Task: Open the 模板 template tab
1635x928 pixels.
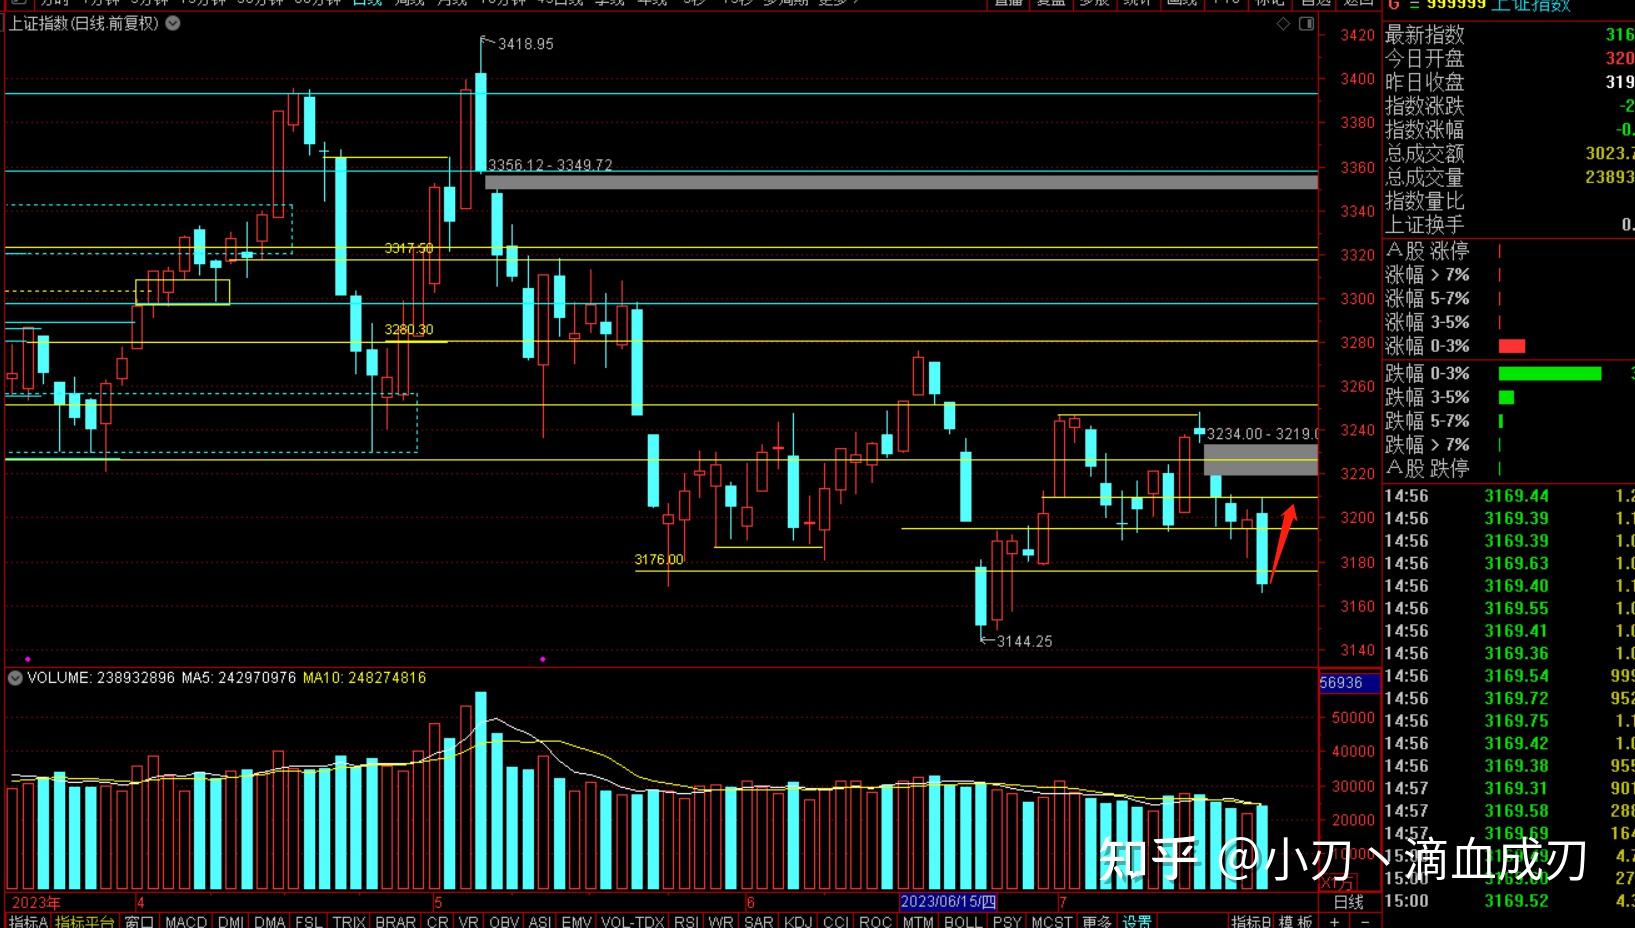Action: (x=1296, y=921)
